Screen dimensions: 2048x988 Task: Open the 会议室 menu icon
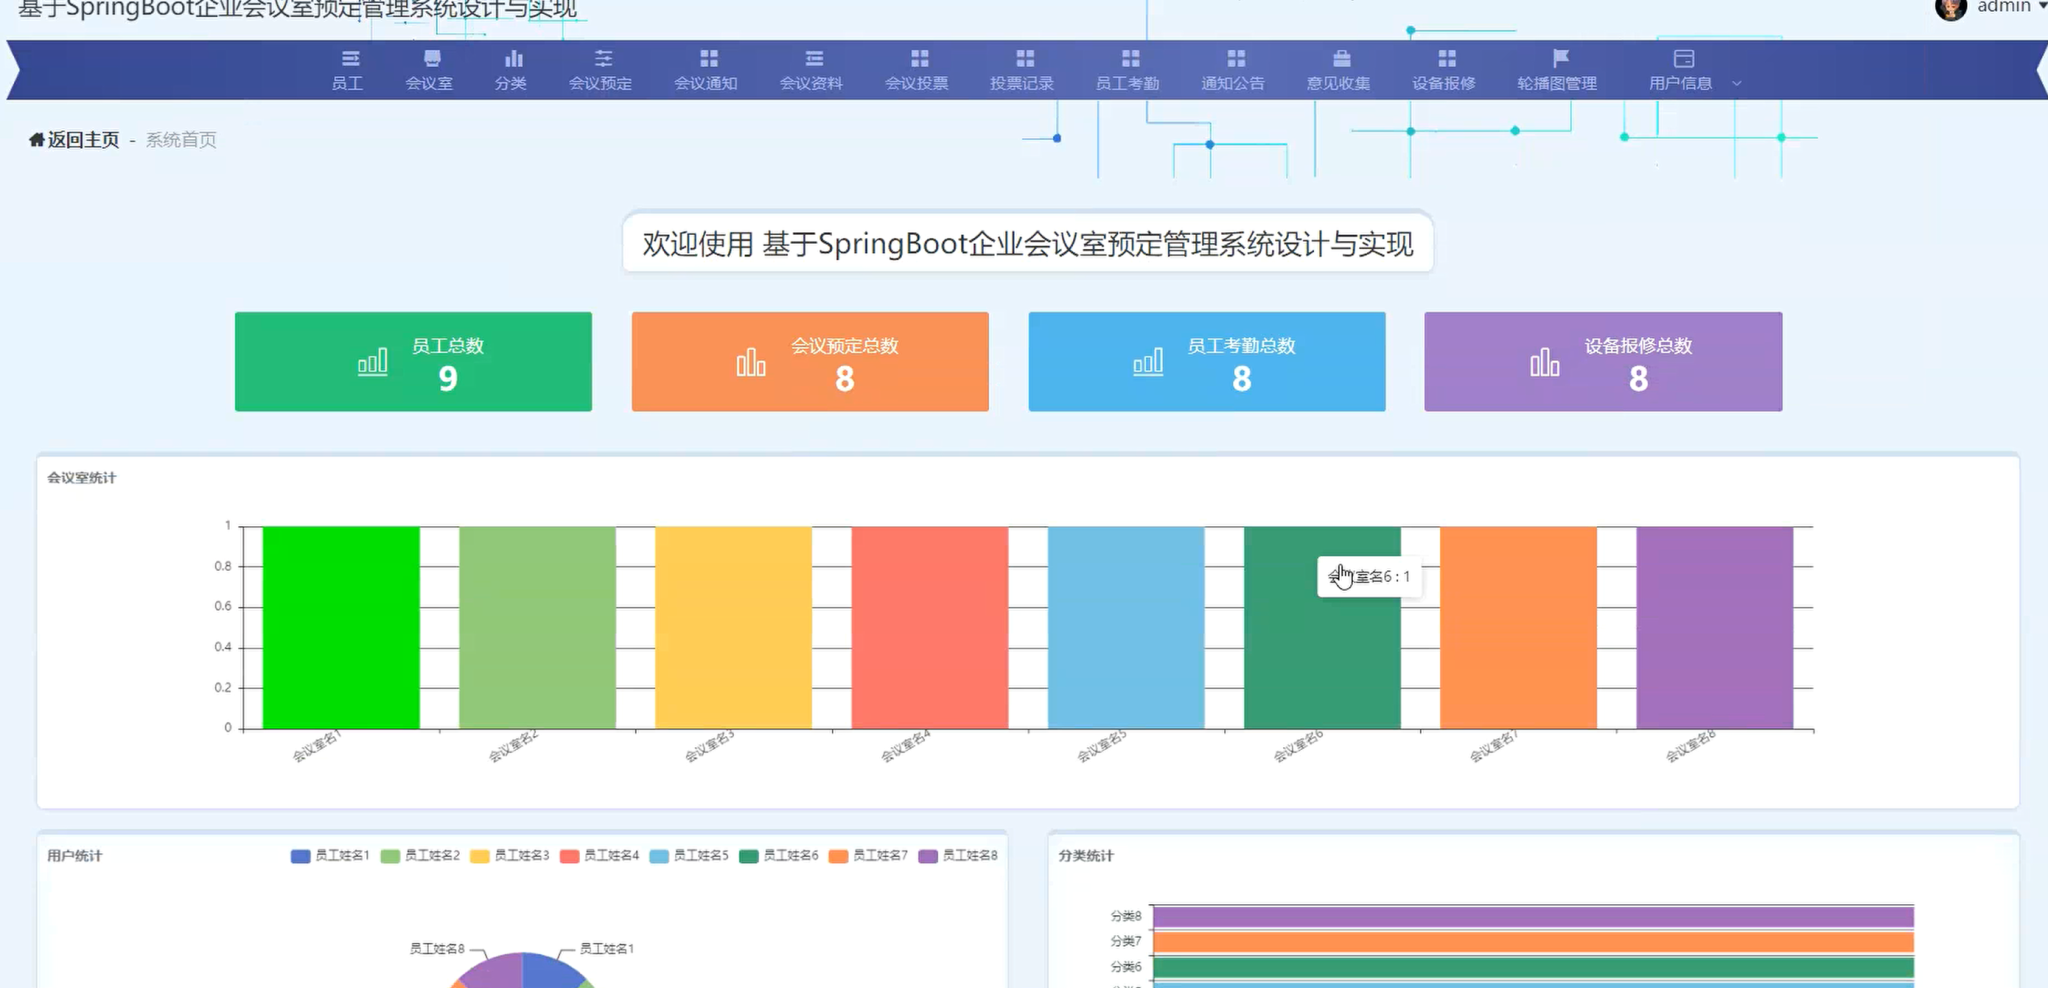[x=431, y=58]
